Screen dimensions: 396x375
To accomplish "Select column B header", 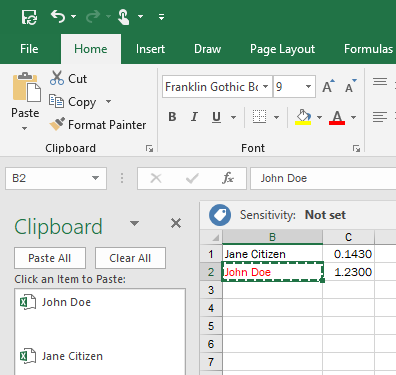I will pos(272,237).
